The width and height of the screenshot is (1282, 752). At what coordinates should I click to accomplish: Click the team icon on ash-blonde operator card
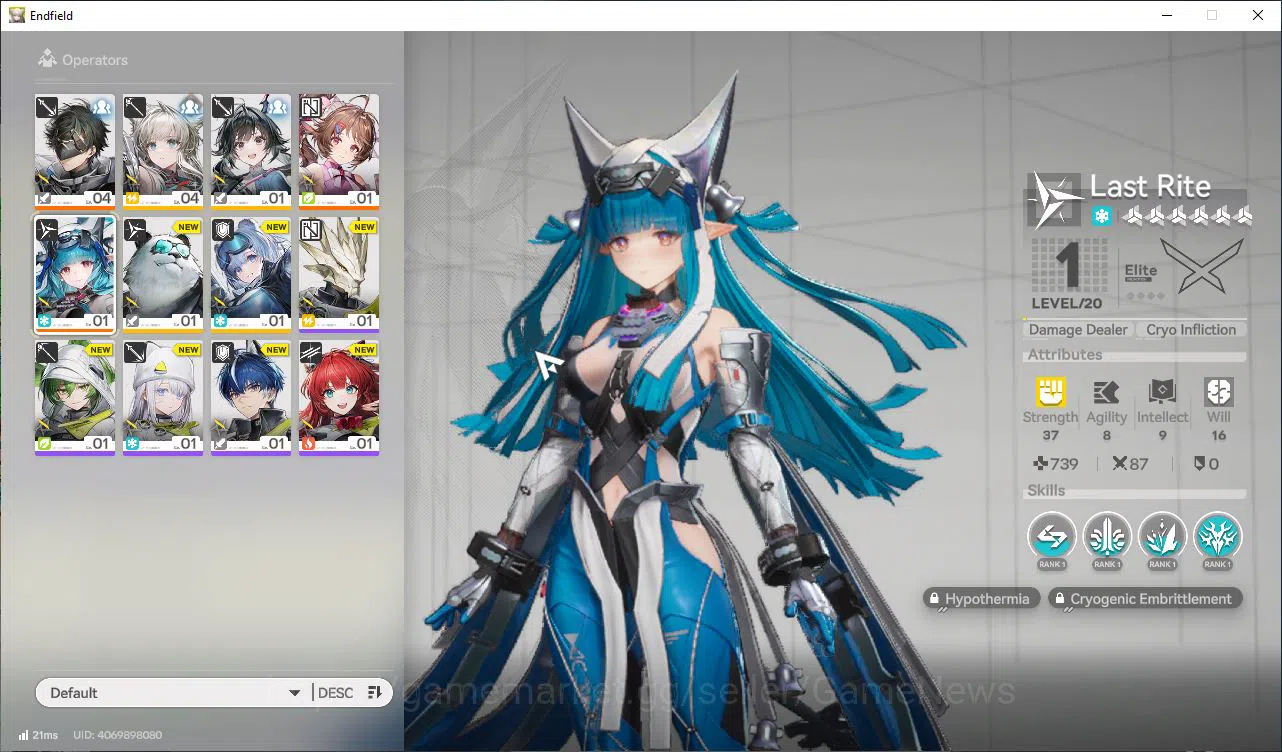point(190,107)
